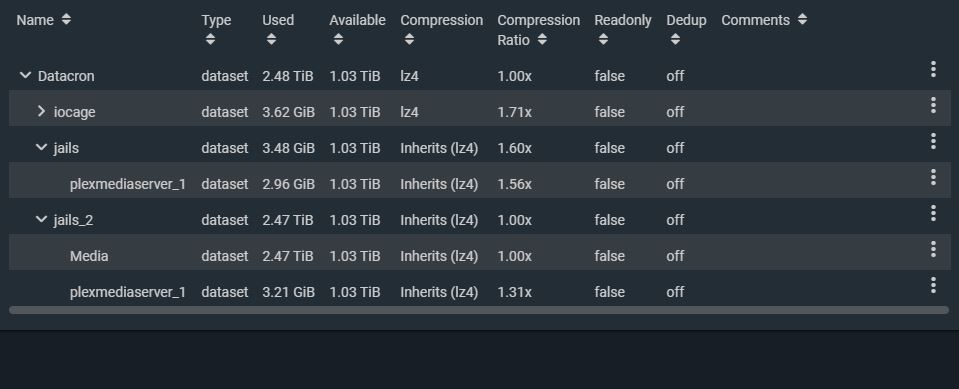Click the Compression column header
Image resolution: width=959 pixels, height=389 pixels.
[x=442, y=20]
